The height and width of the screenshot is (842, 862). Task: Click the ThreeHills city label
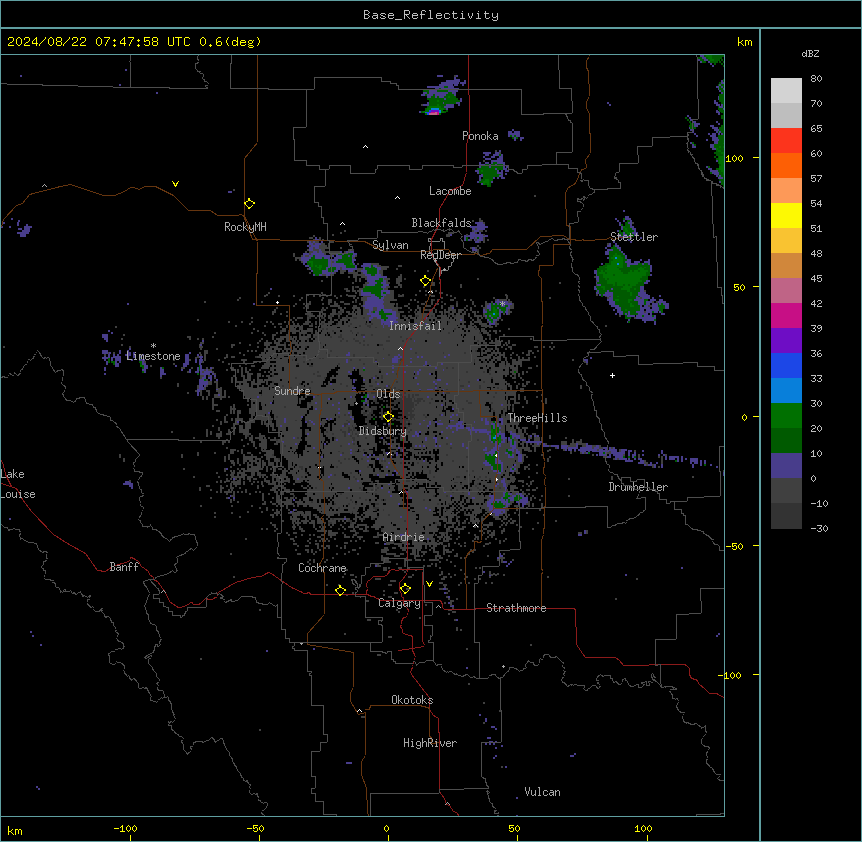[537, 418]
